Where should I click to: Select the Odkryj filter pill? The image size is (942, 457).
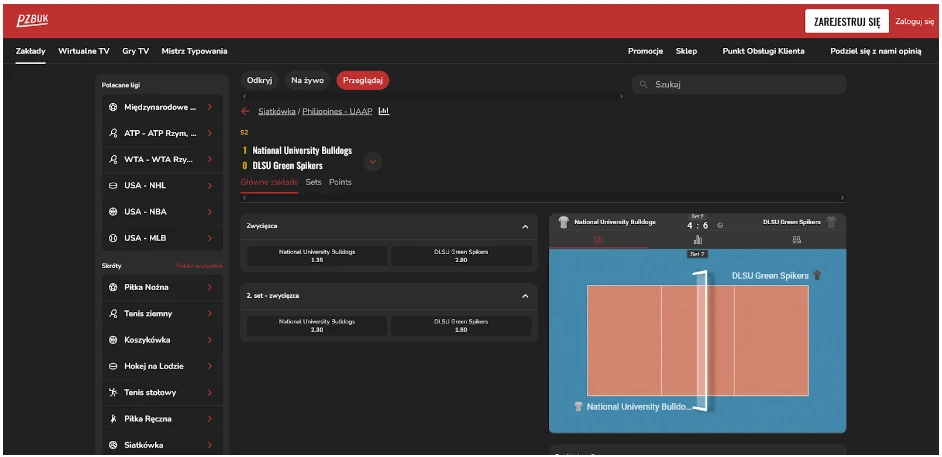pos(260,80)
